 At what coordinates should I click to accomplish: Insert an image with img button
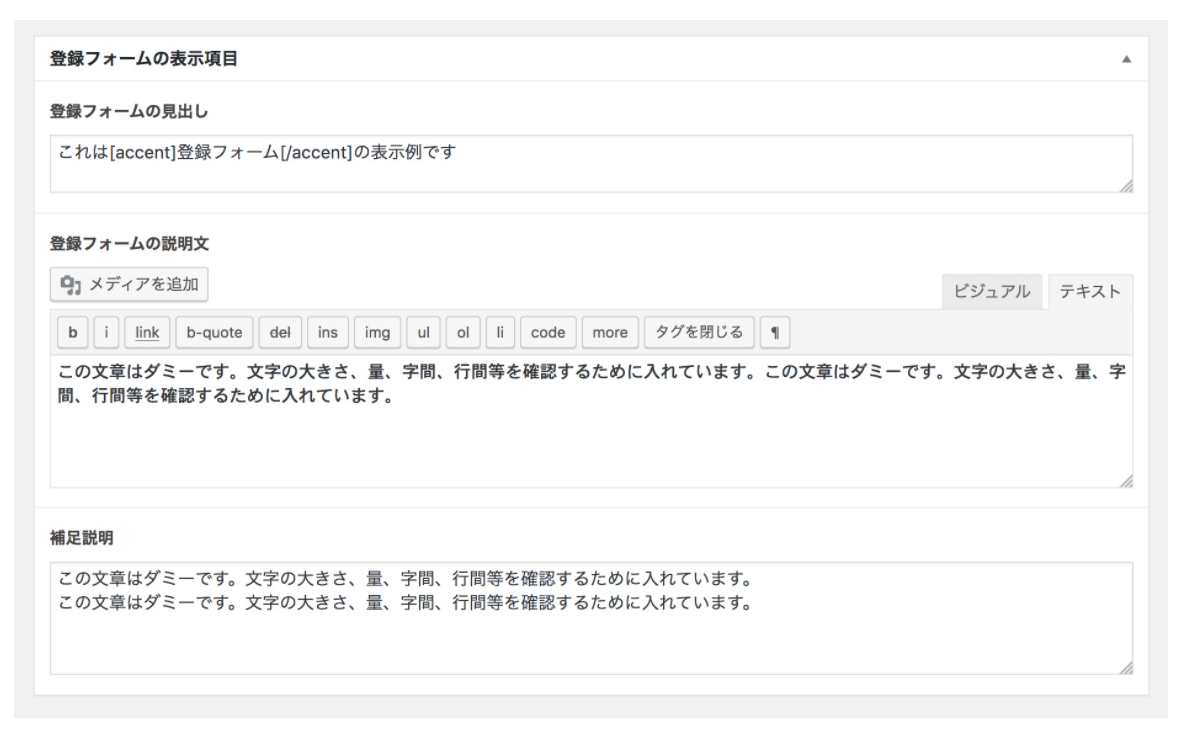pyautogui.click(x=377, y=332)
